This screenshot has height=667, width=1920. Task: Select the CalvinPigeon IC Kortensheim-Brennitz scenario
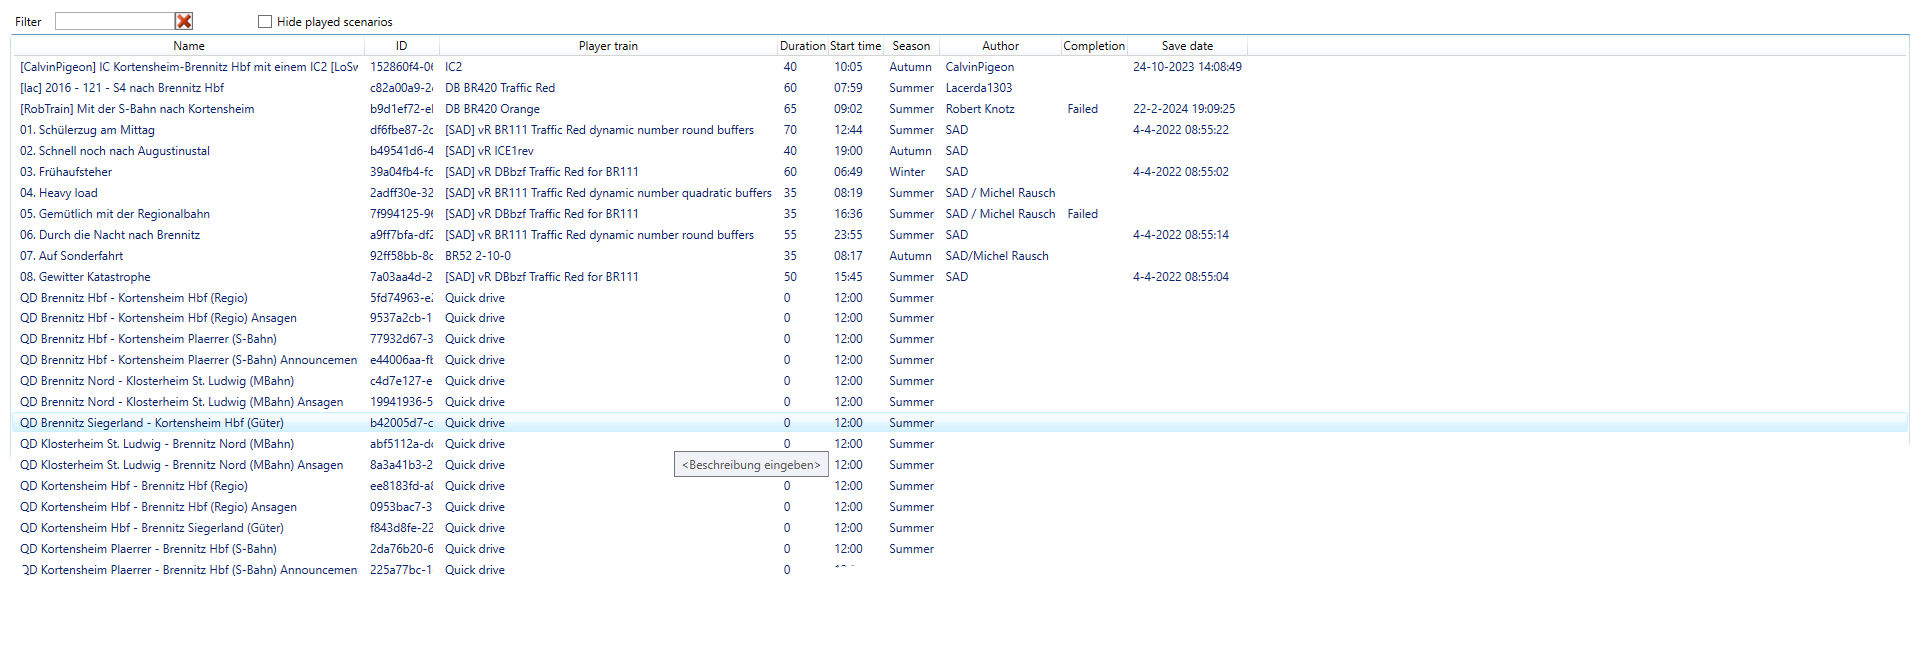(188, 67)
